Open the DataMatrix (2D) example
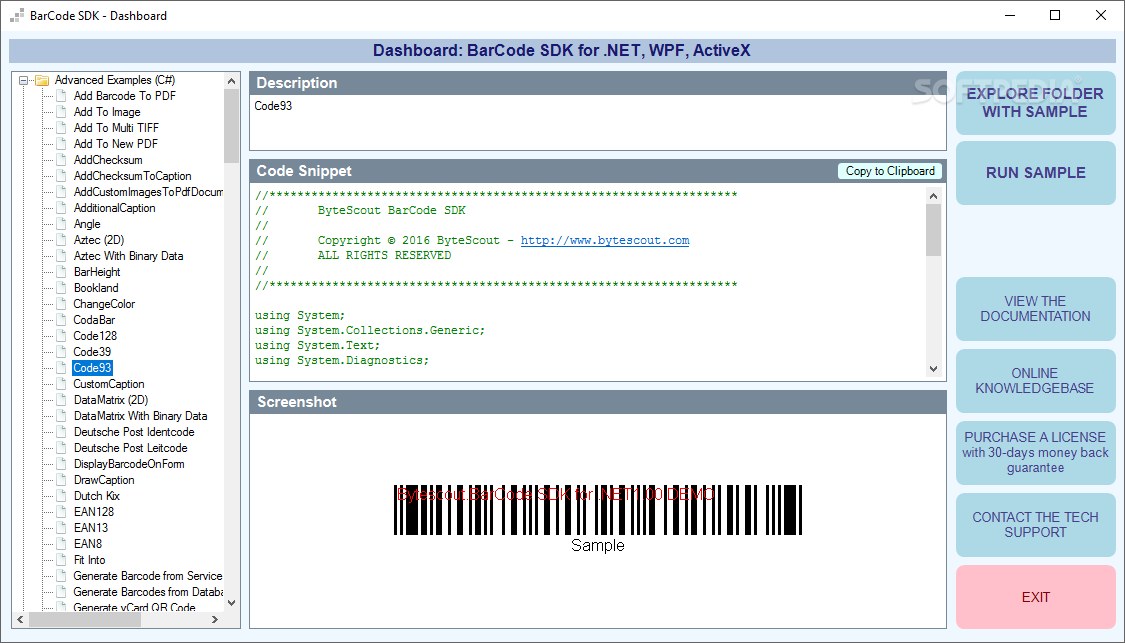This screenshot has height=643, width=1125. (x=110, y=400)
